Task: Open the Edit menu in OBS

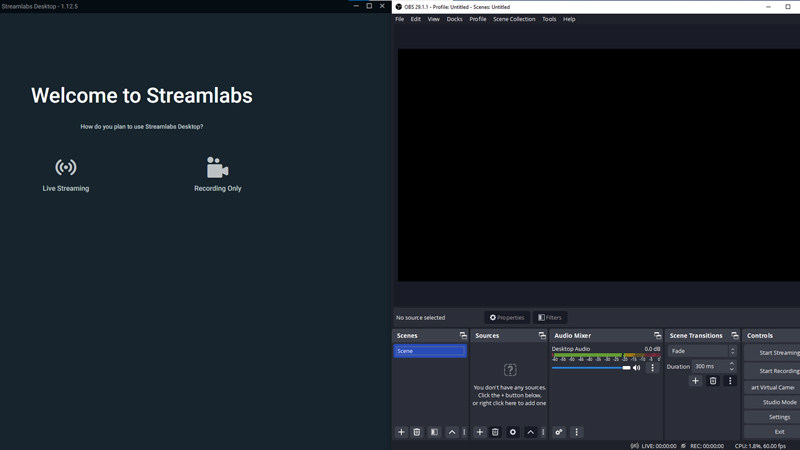Action: click(x=416, y=19)
